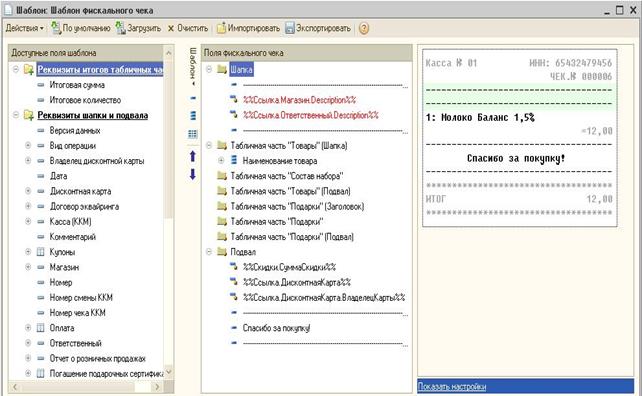Select Номер чека ККМ field

pyautogui.click(x=77, y=312)
